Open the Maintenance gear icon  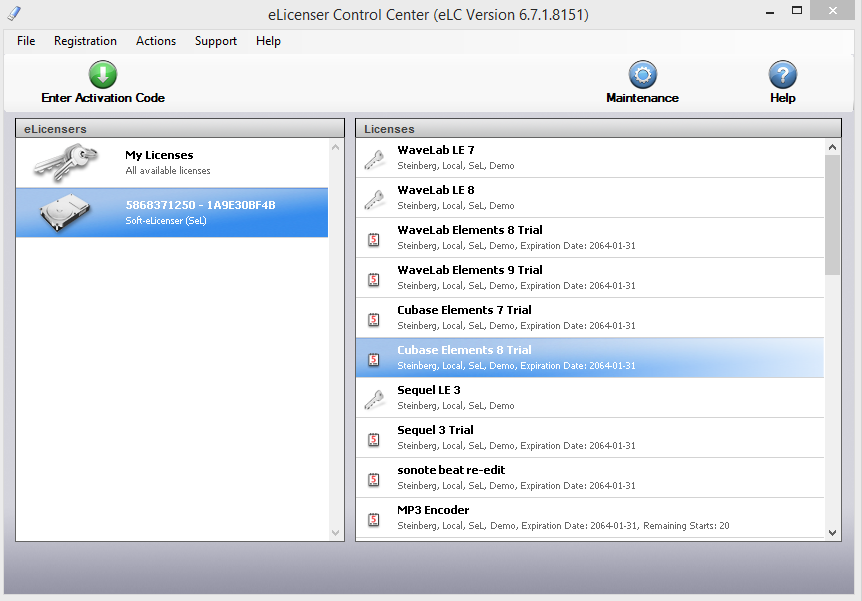pyautogui.click(x=643, y=75)
